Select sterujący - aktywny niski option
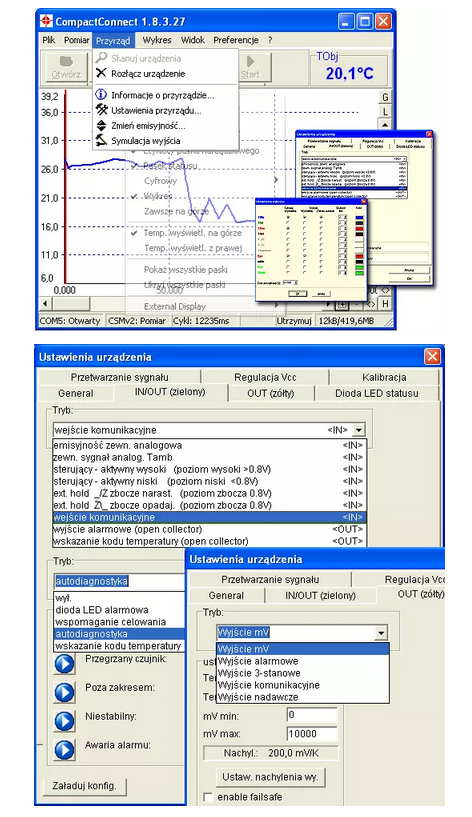The width and height of the screenshot is (472, 817). (209, 481)
